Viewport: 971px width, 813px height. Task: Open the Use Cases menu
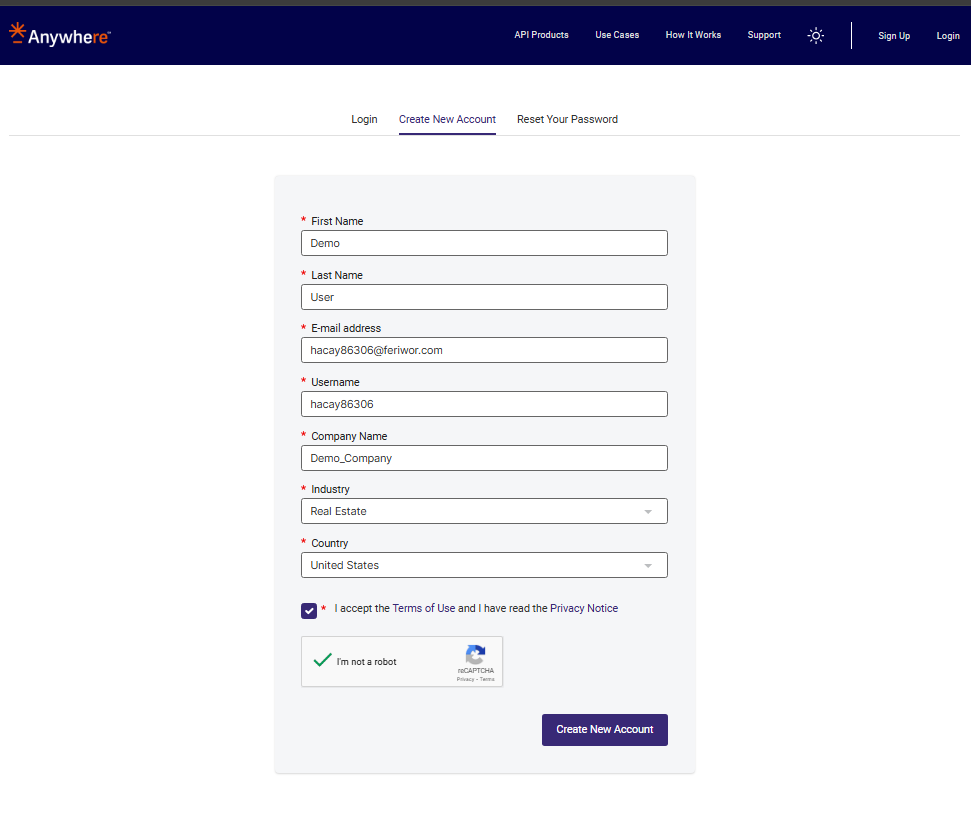pos(617,35)
